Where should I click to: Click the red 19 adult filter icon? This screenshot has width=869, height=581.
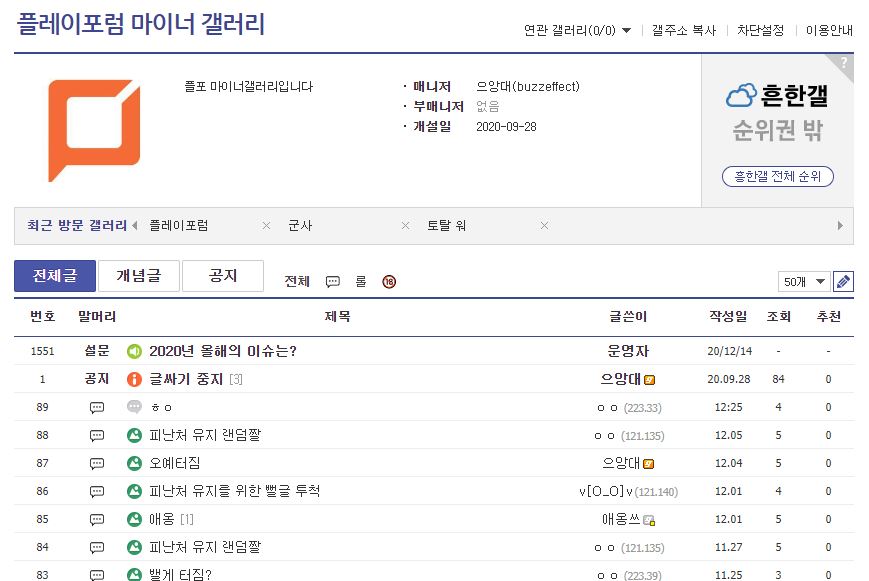click(x=389, y=282)
